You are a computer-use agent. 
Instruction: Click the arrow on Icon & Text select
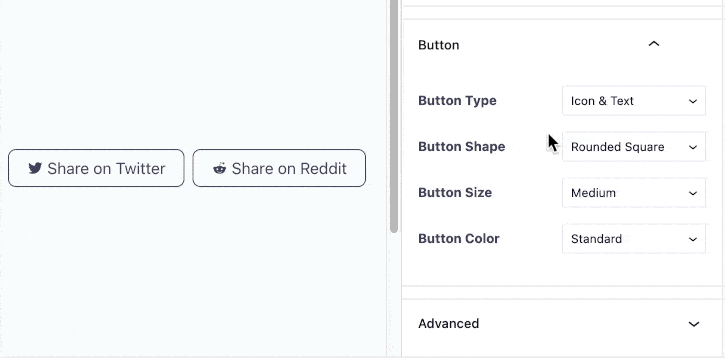693,101
